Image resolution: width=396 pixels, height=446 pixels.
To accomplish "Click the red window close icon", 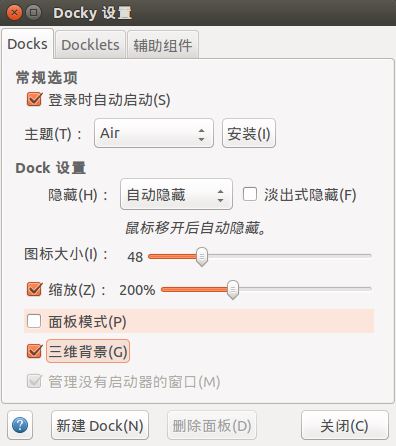I will click(14, 13).
